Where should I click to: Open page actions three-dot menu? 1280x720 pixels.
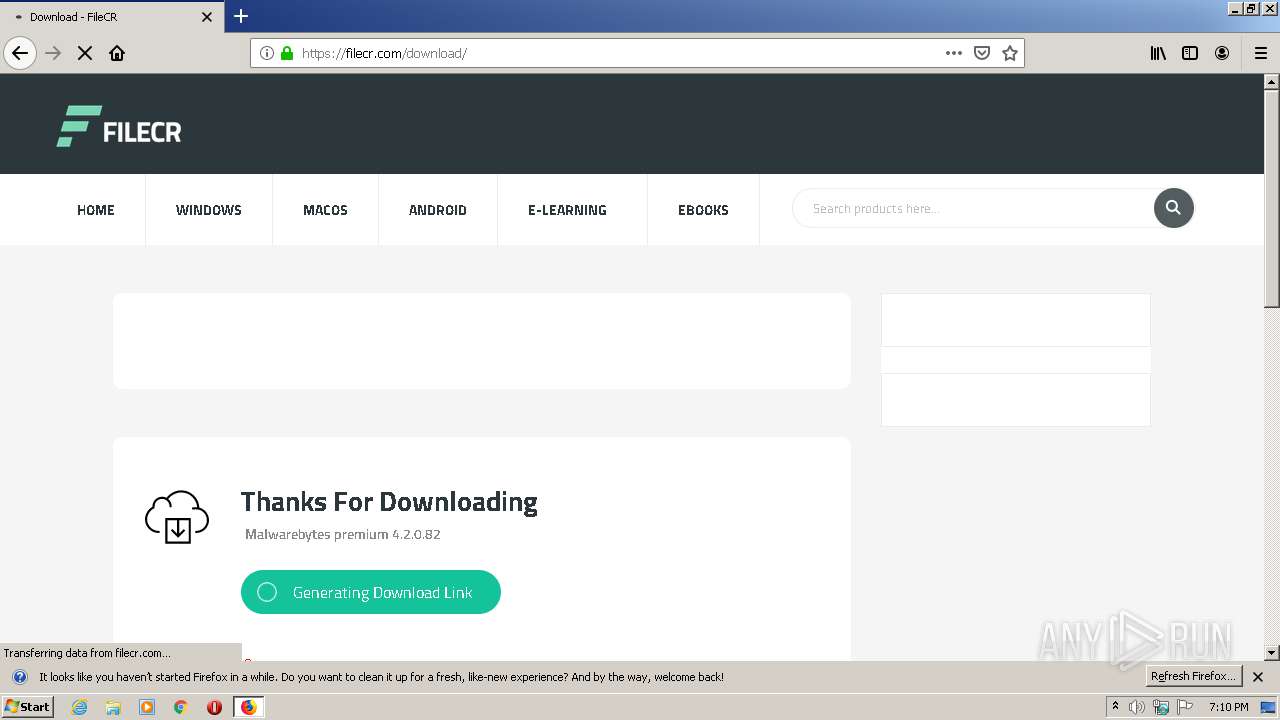954,53
